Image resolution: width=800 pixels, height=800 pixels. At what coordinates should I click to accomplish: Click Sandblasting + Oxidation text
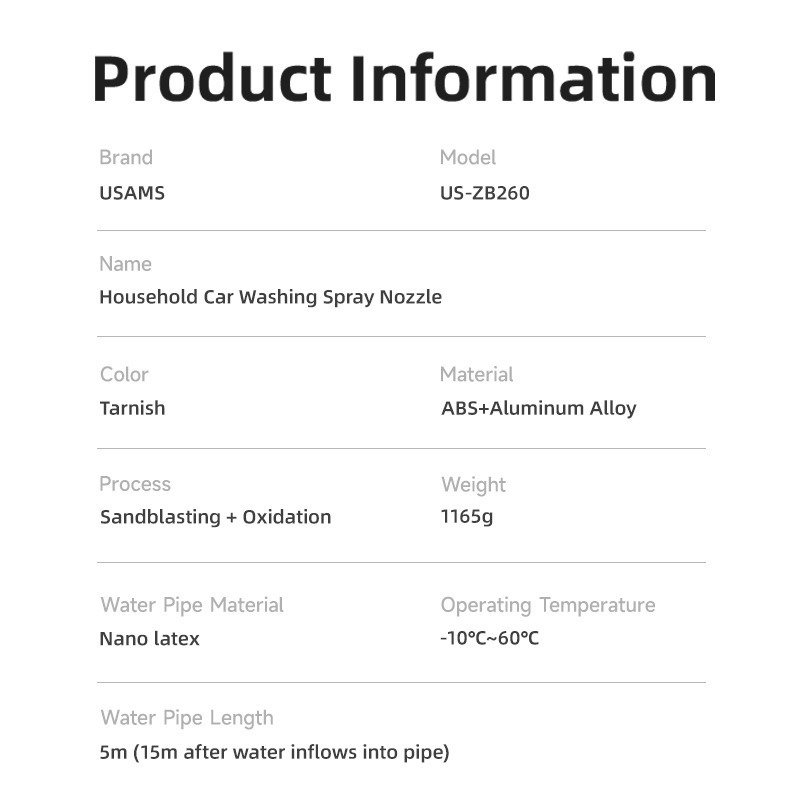coord(216,517)
